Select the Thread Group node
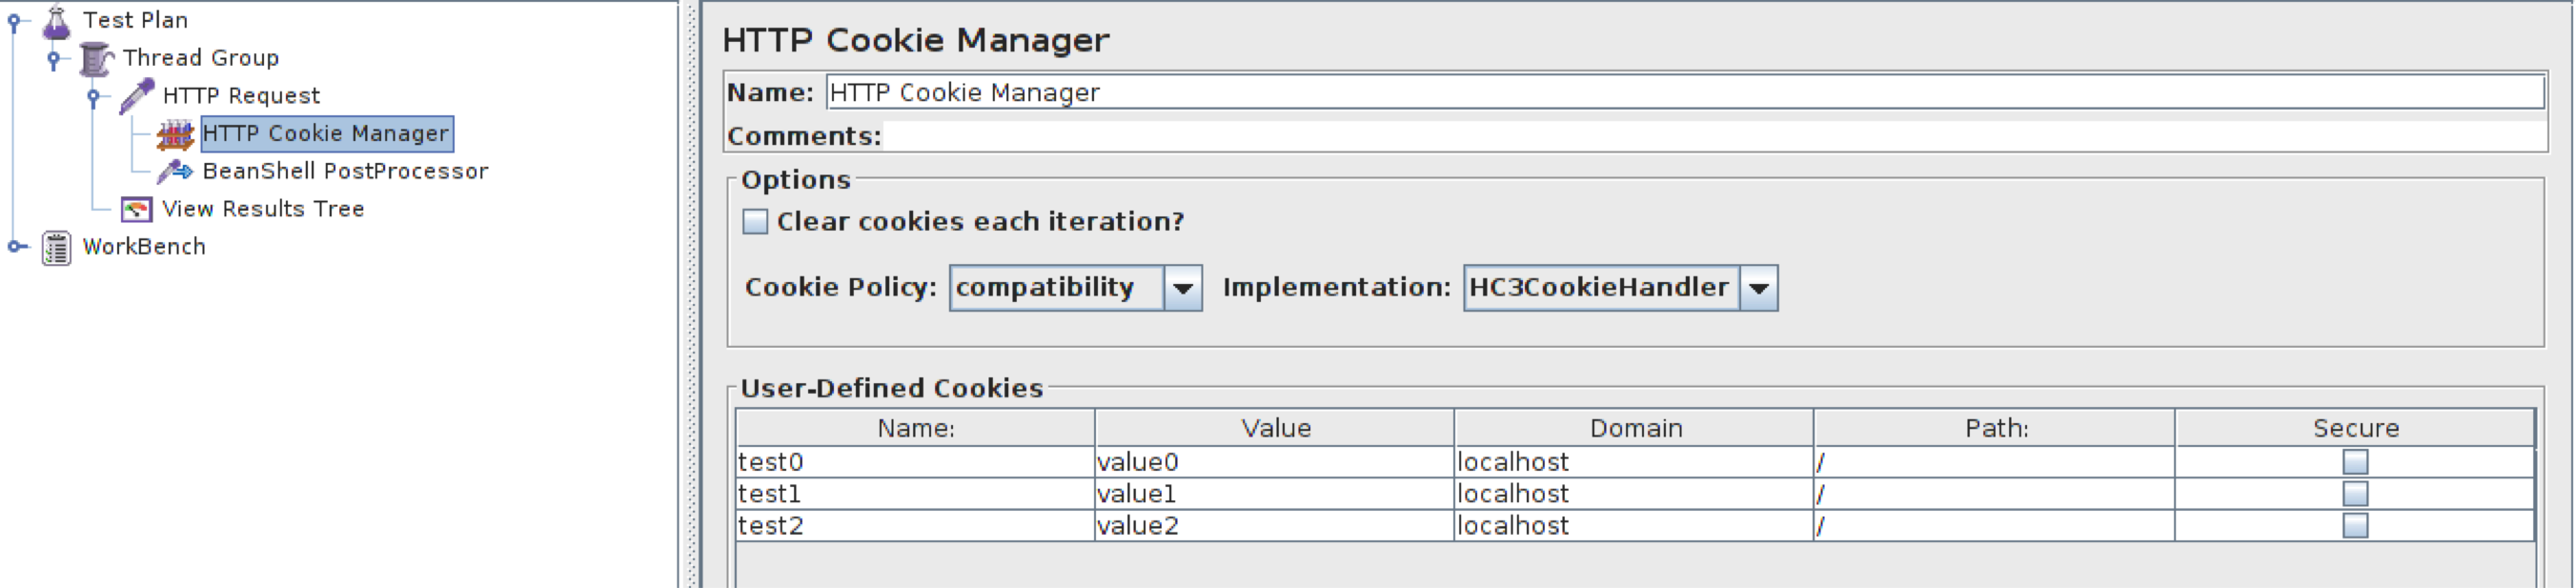This screenshot has width=2576, height=588. click(201, 58)
